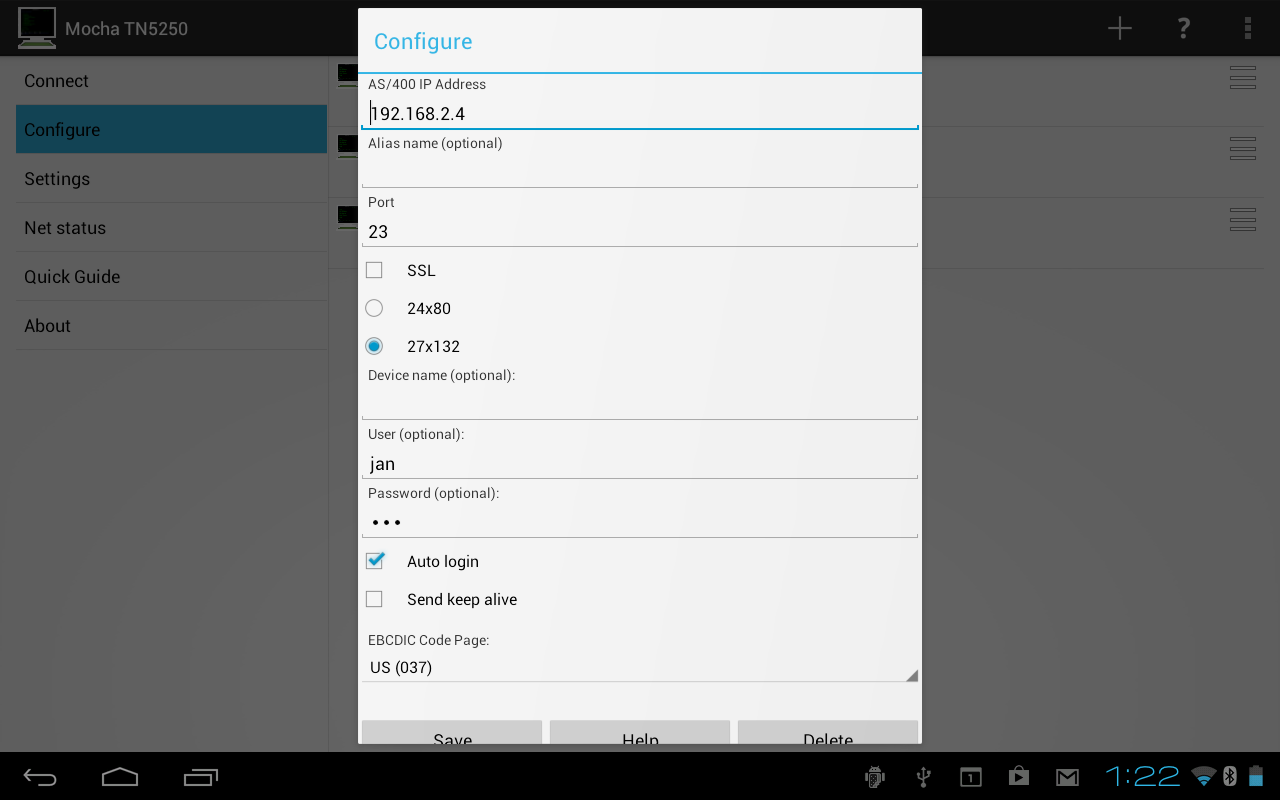Viewport: 1280px width, 800px height.
Task: Focus the Password field
Action: click(640, 522)
